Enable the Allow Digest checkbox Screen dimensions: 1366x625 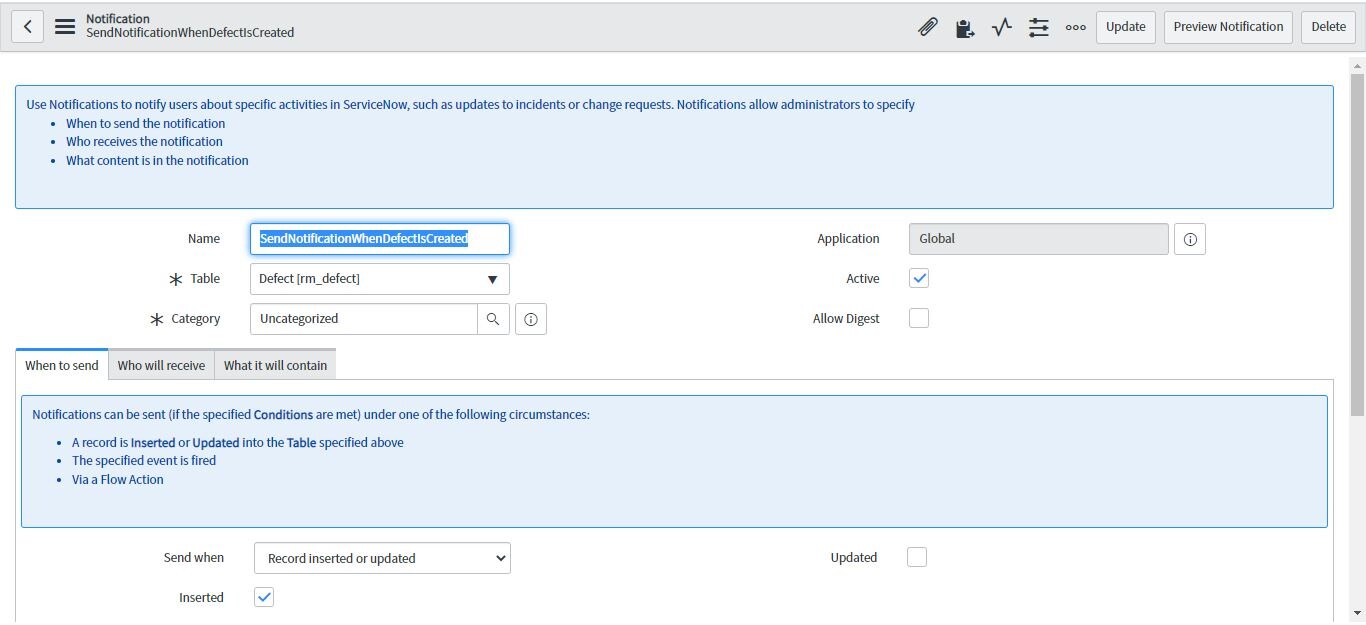[x=919, y=318]
